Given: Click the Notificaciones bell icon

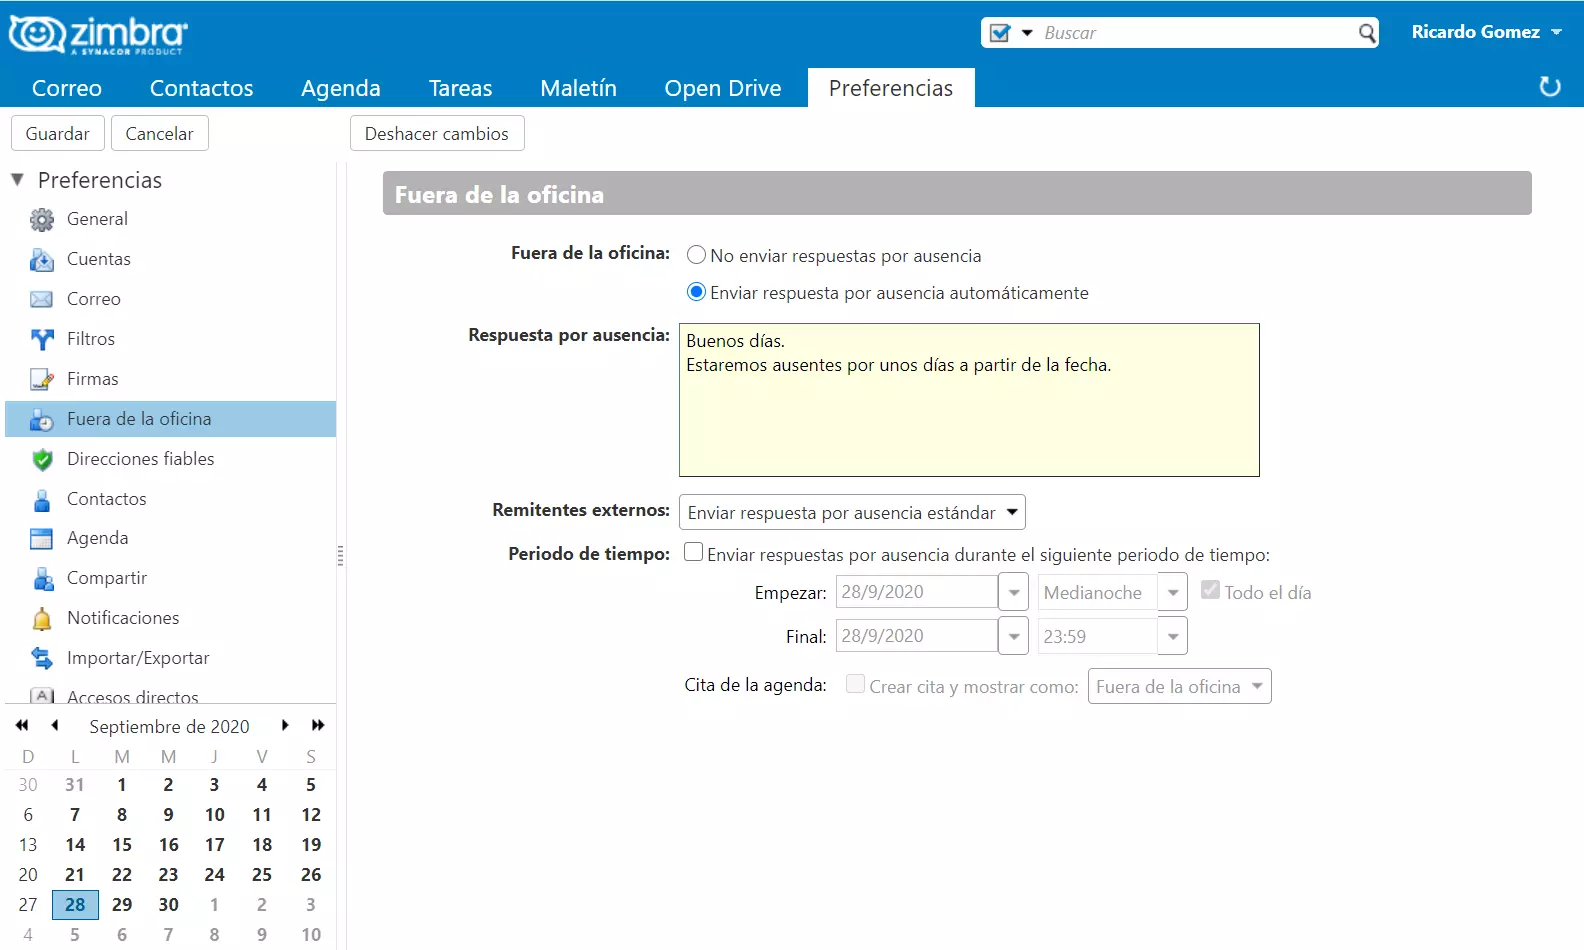Looking at the screenshot, I should tap(42, 619).
